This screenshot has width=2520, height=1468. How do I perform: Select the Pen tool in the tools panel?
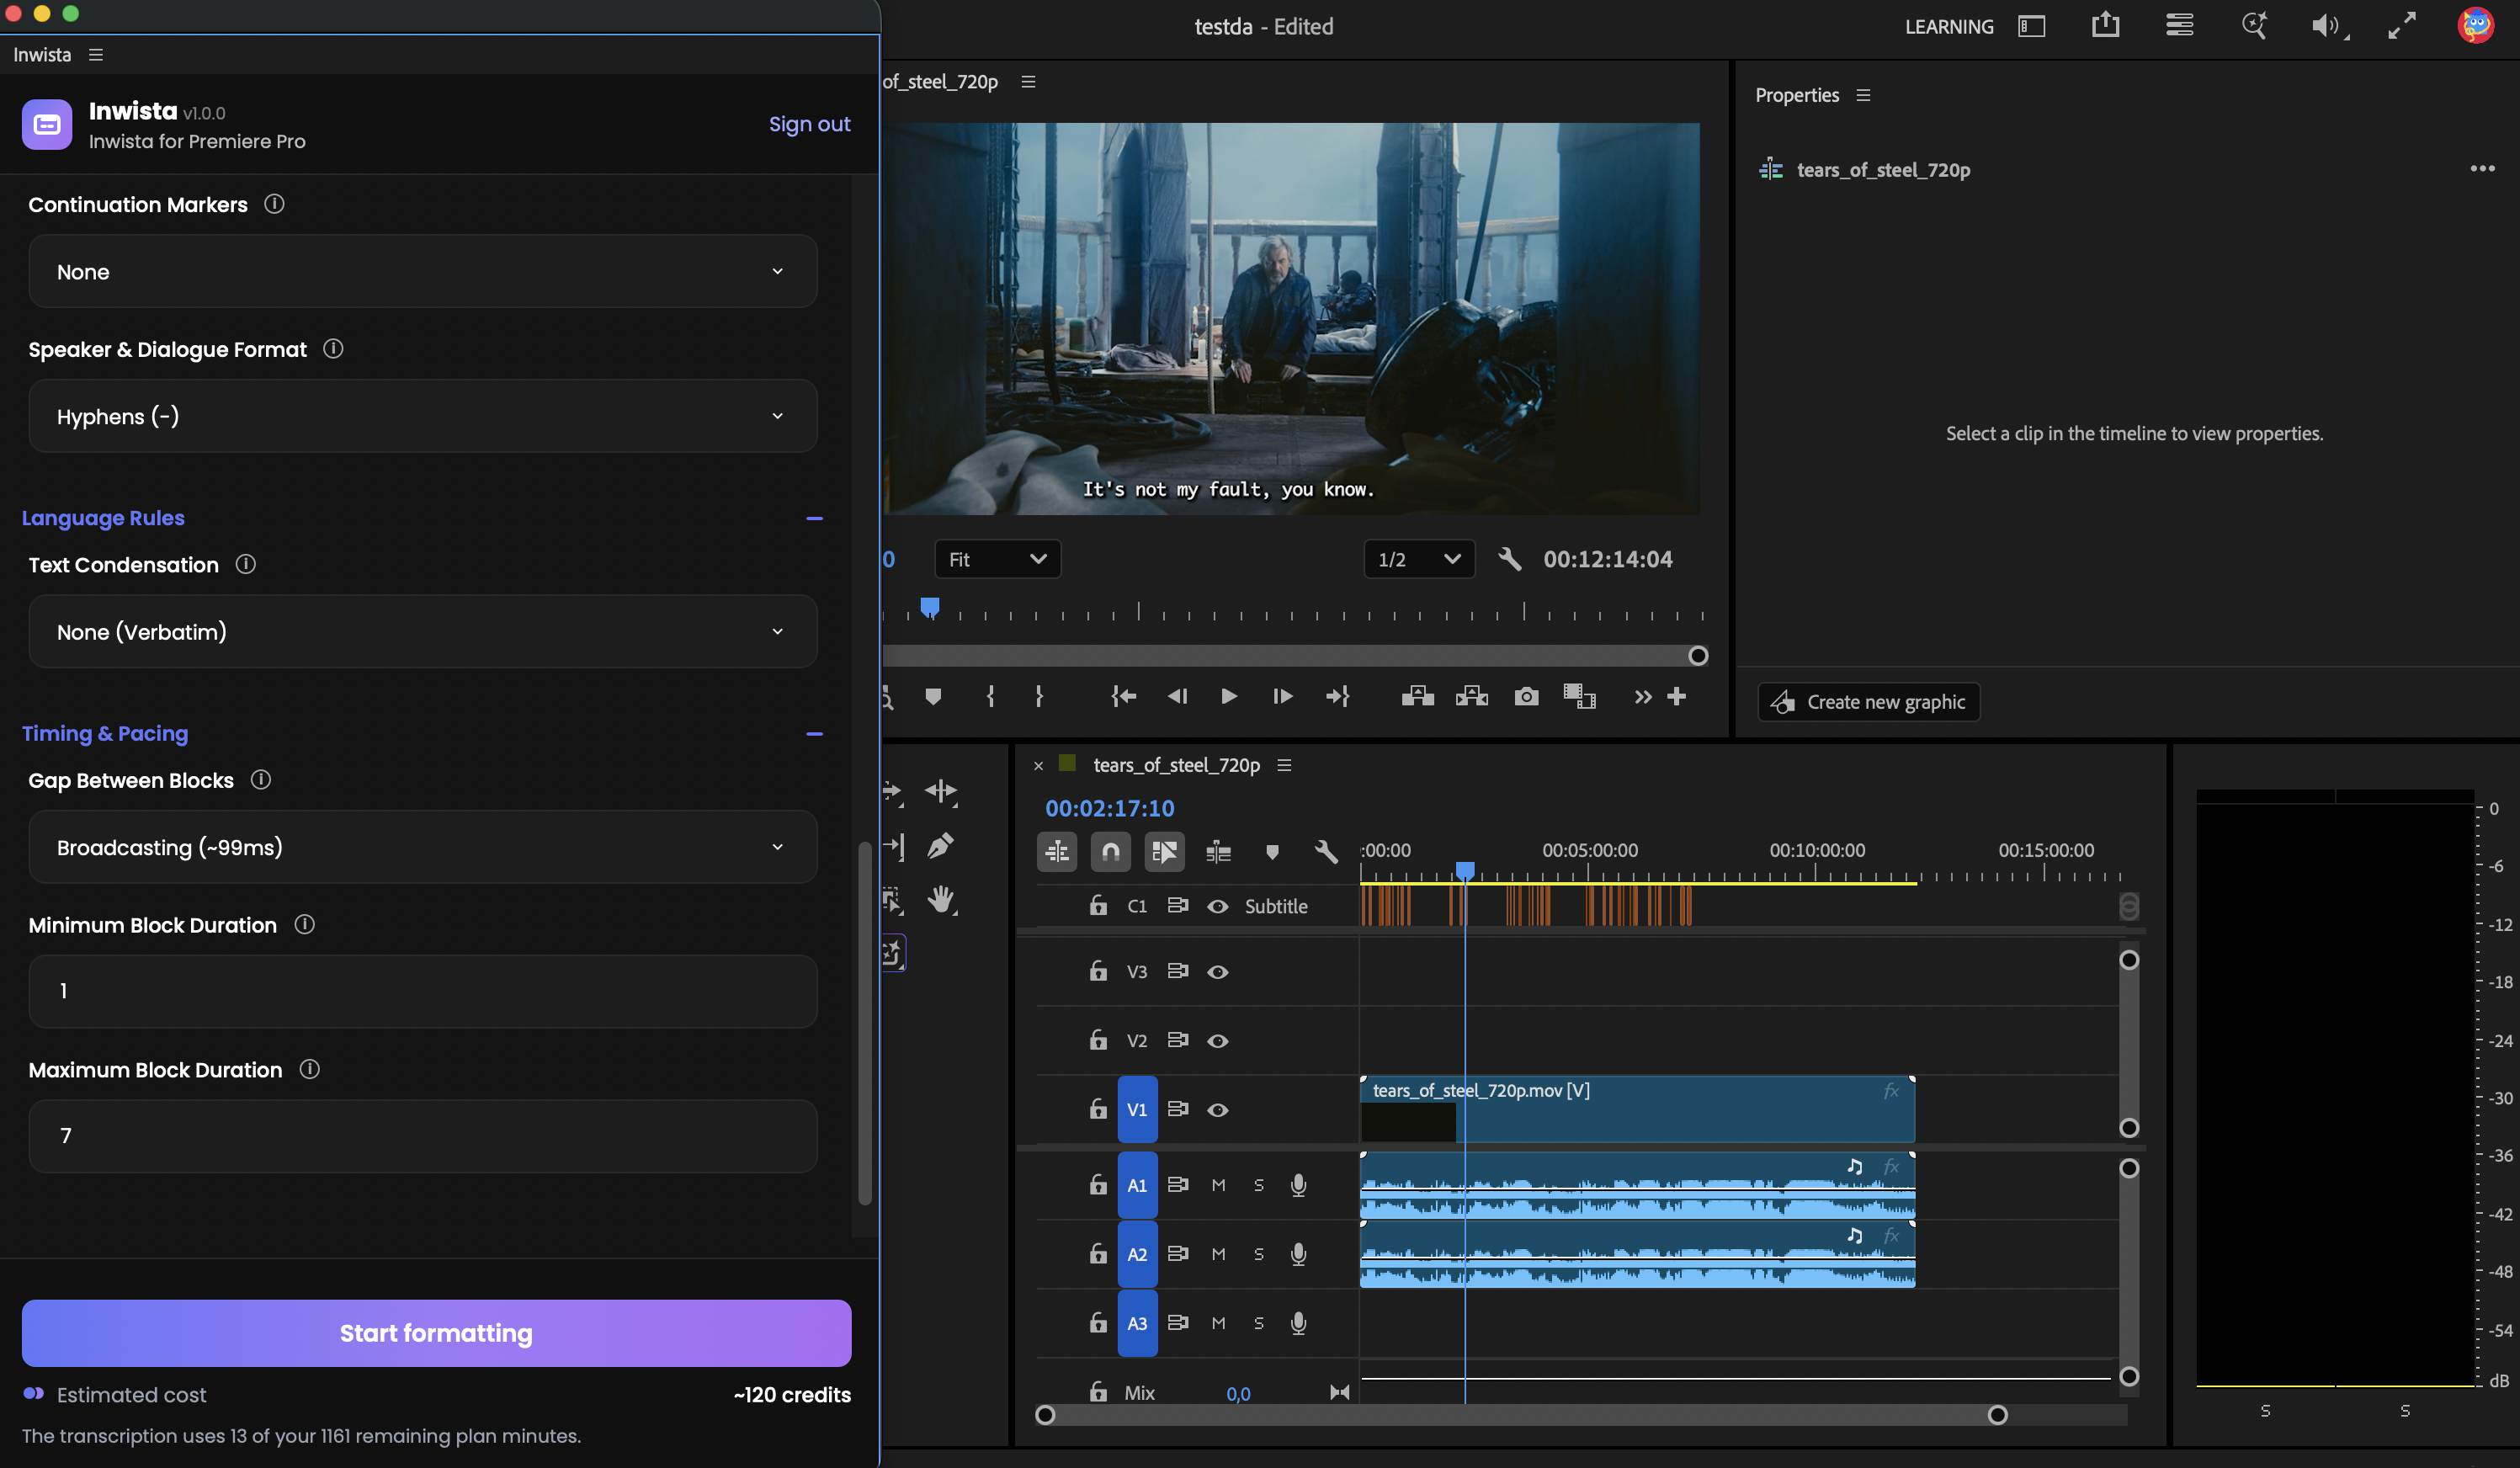click(940, 846)
